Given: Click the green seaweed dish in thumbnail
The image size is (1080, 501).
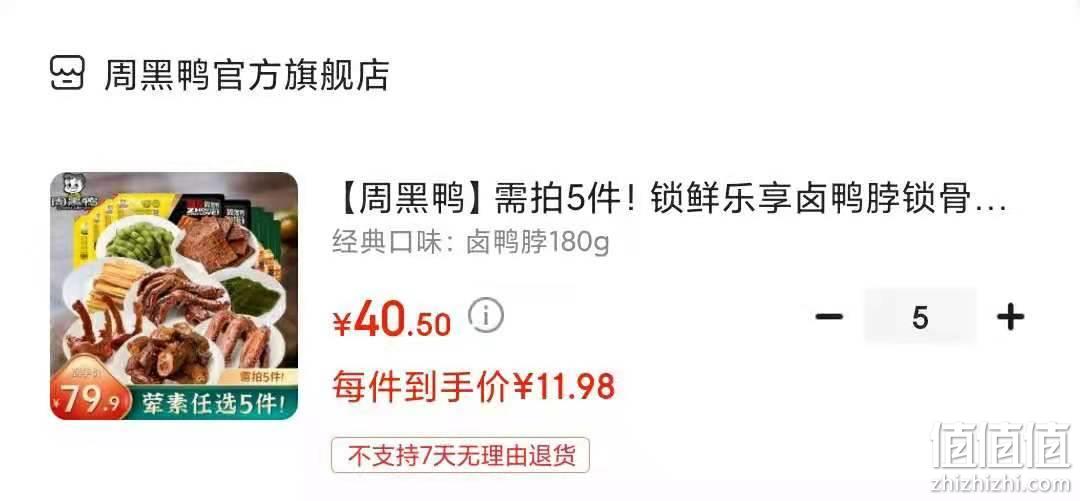Looking at the screenshot, I should click(254, 296).
